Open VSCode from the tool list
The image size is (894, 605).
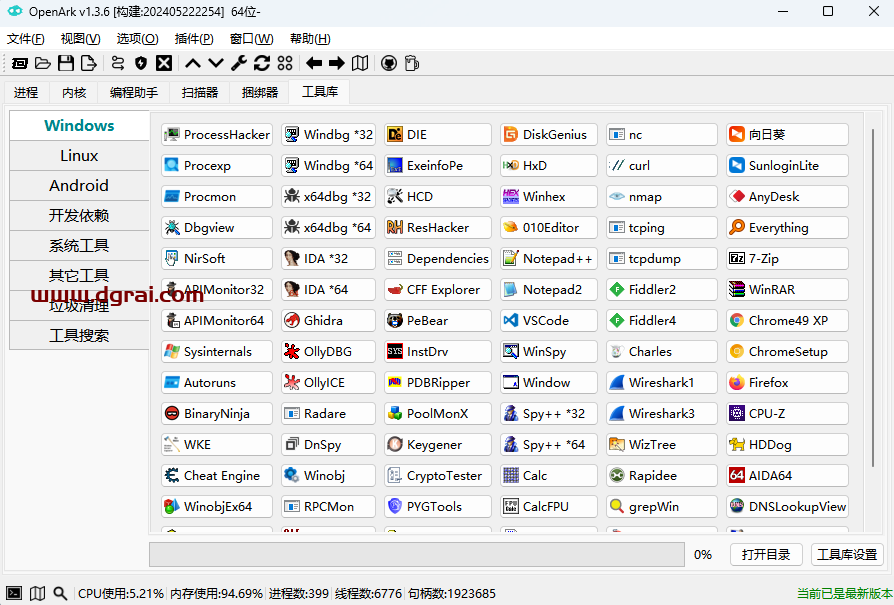549,320
